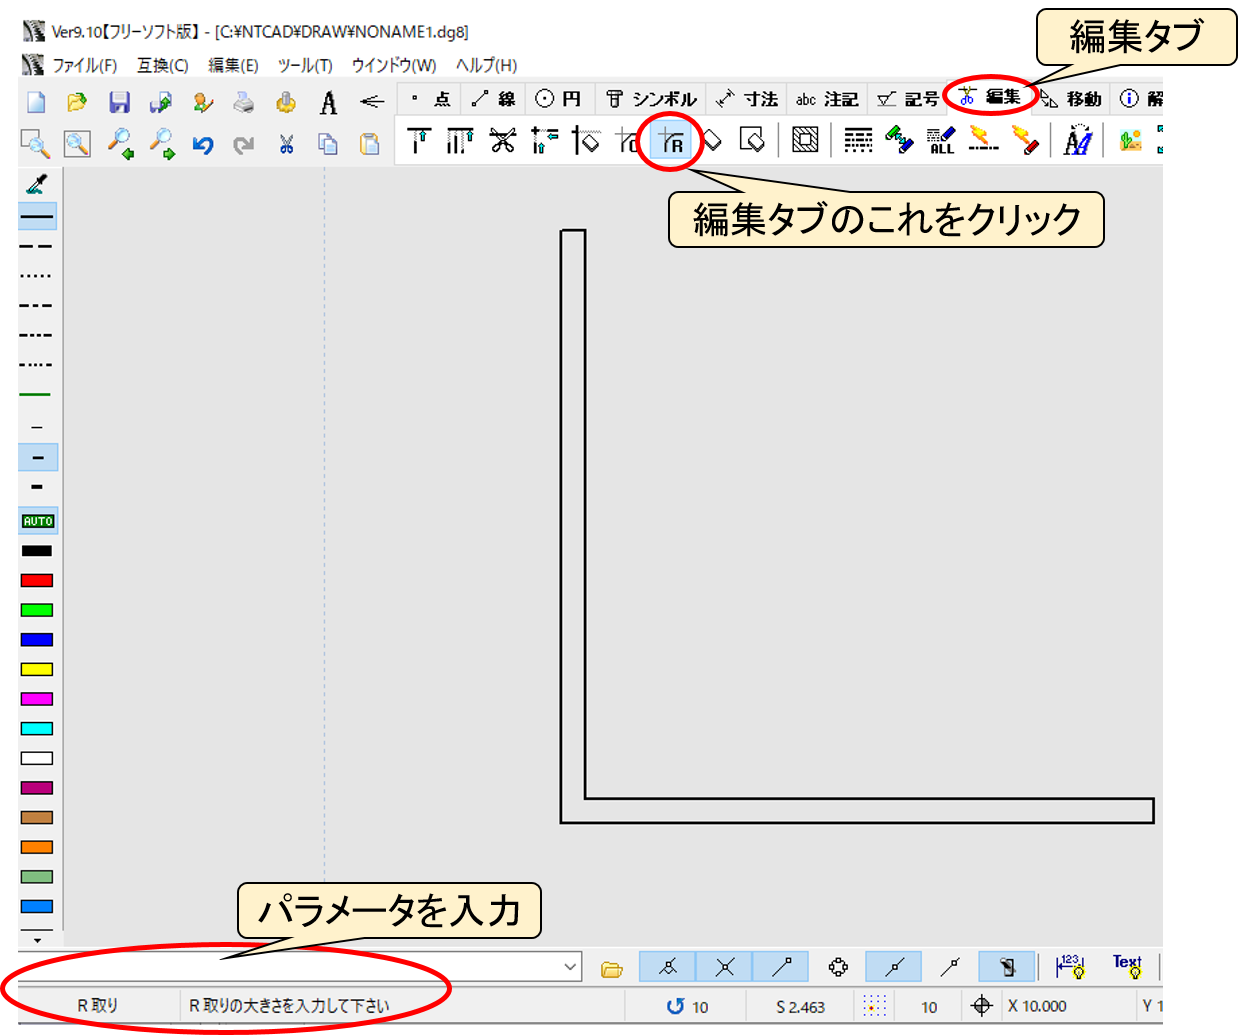Screen dimensions: 1238x1035
Task: Open the 編集(E) menu
Action: click(233, 65)
